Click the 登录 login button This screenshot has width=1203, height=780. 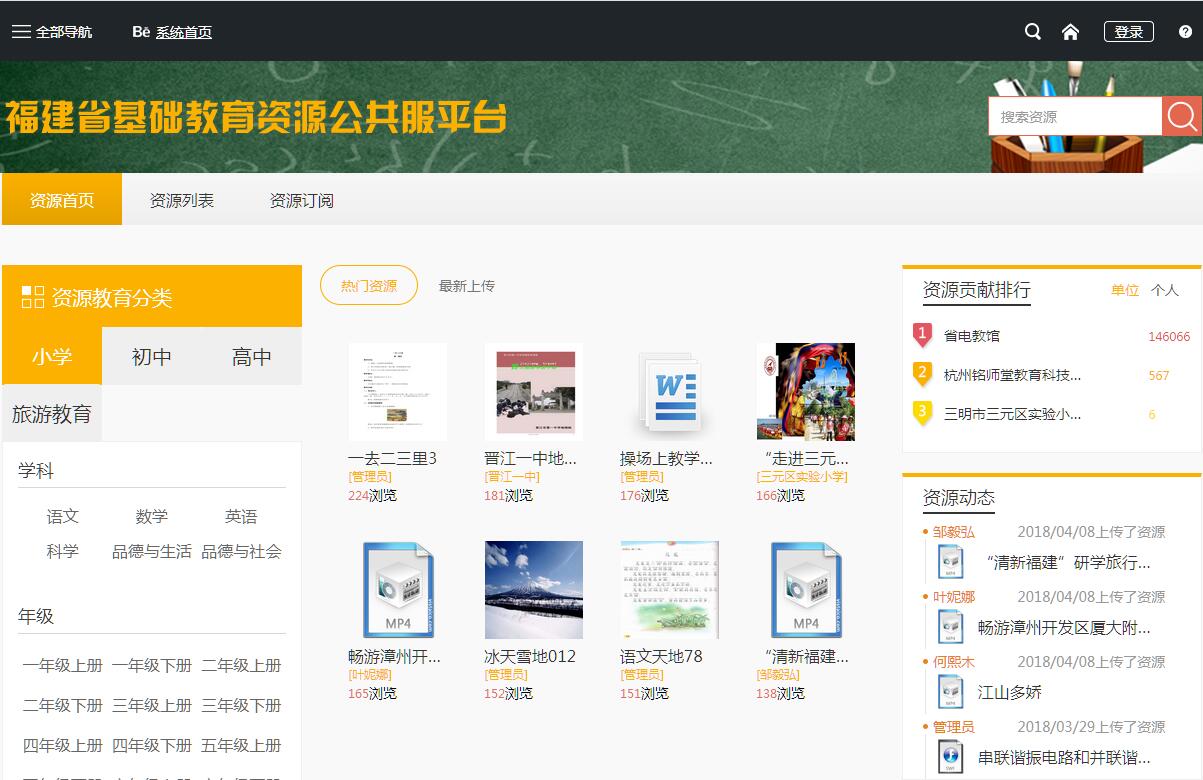[1129, 32]
